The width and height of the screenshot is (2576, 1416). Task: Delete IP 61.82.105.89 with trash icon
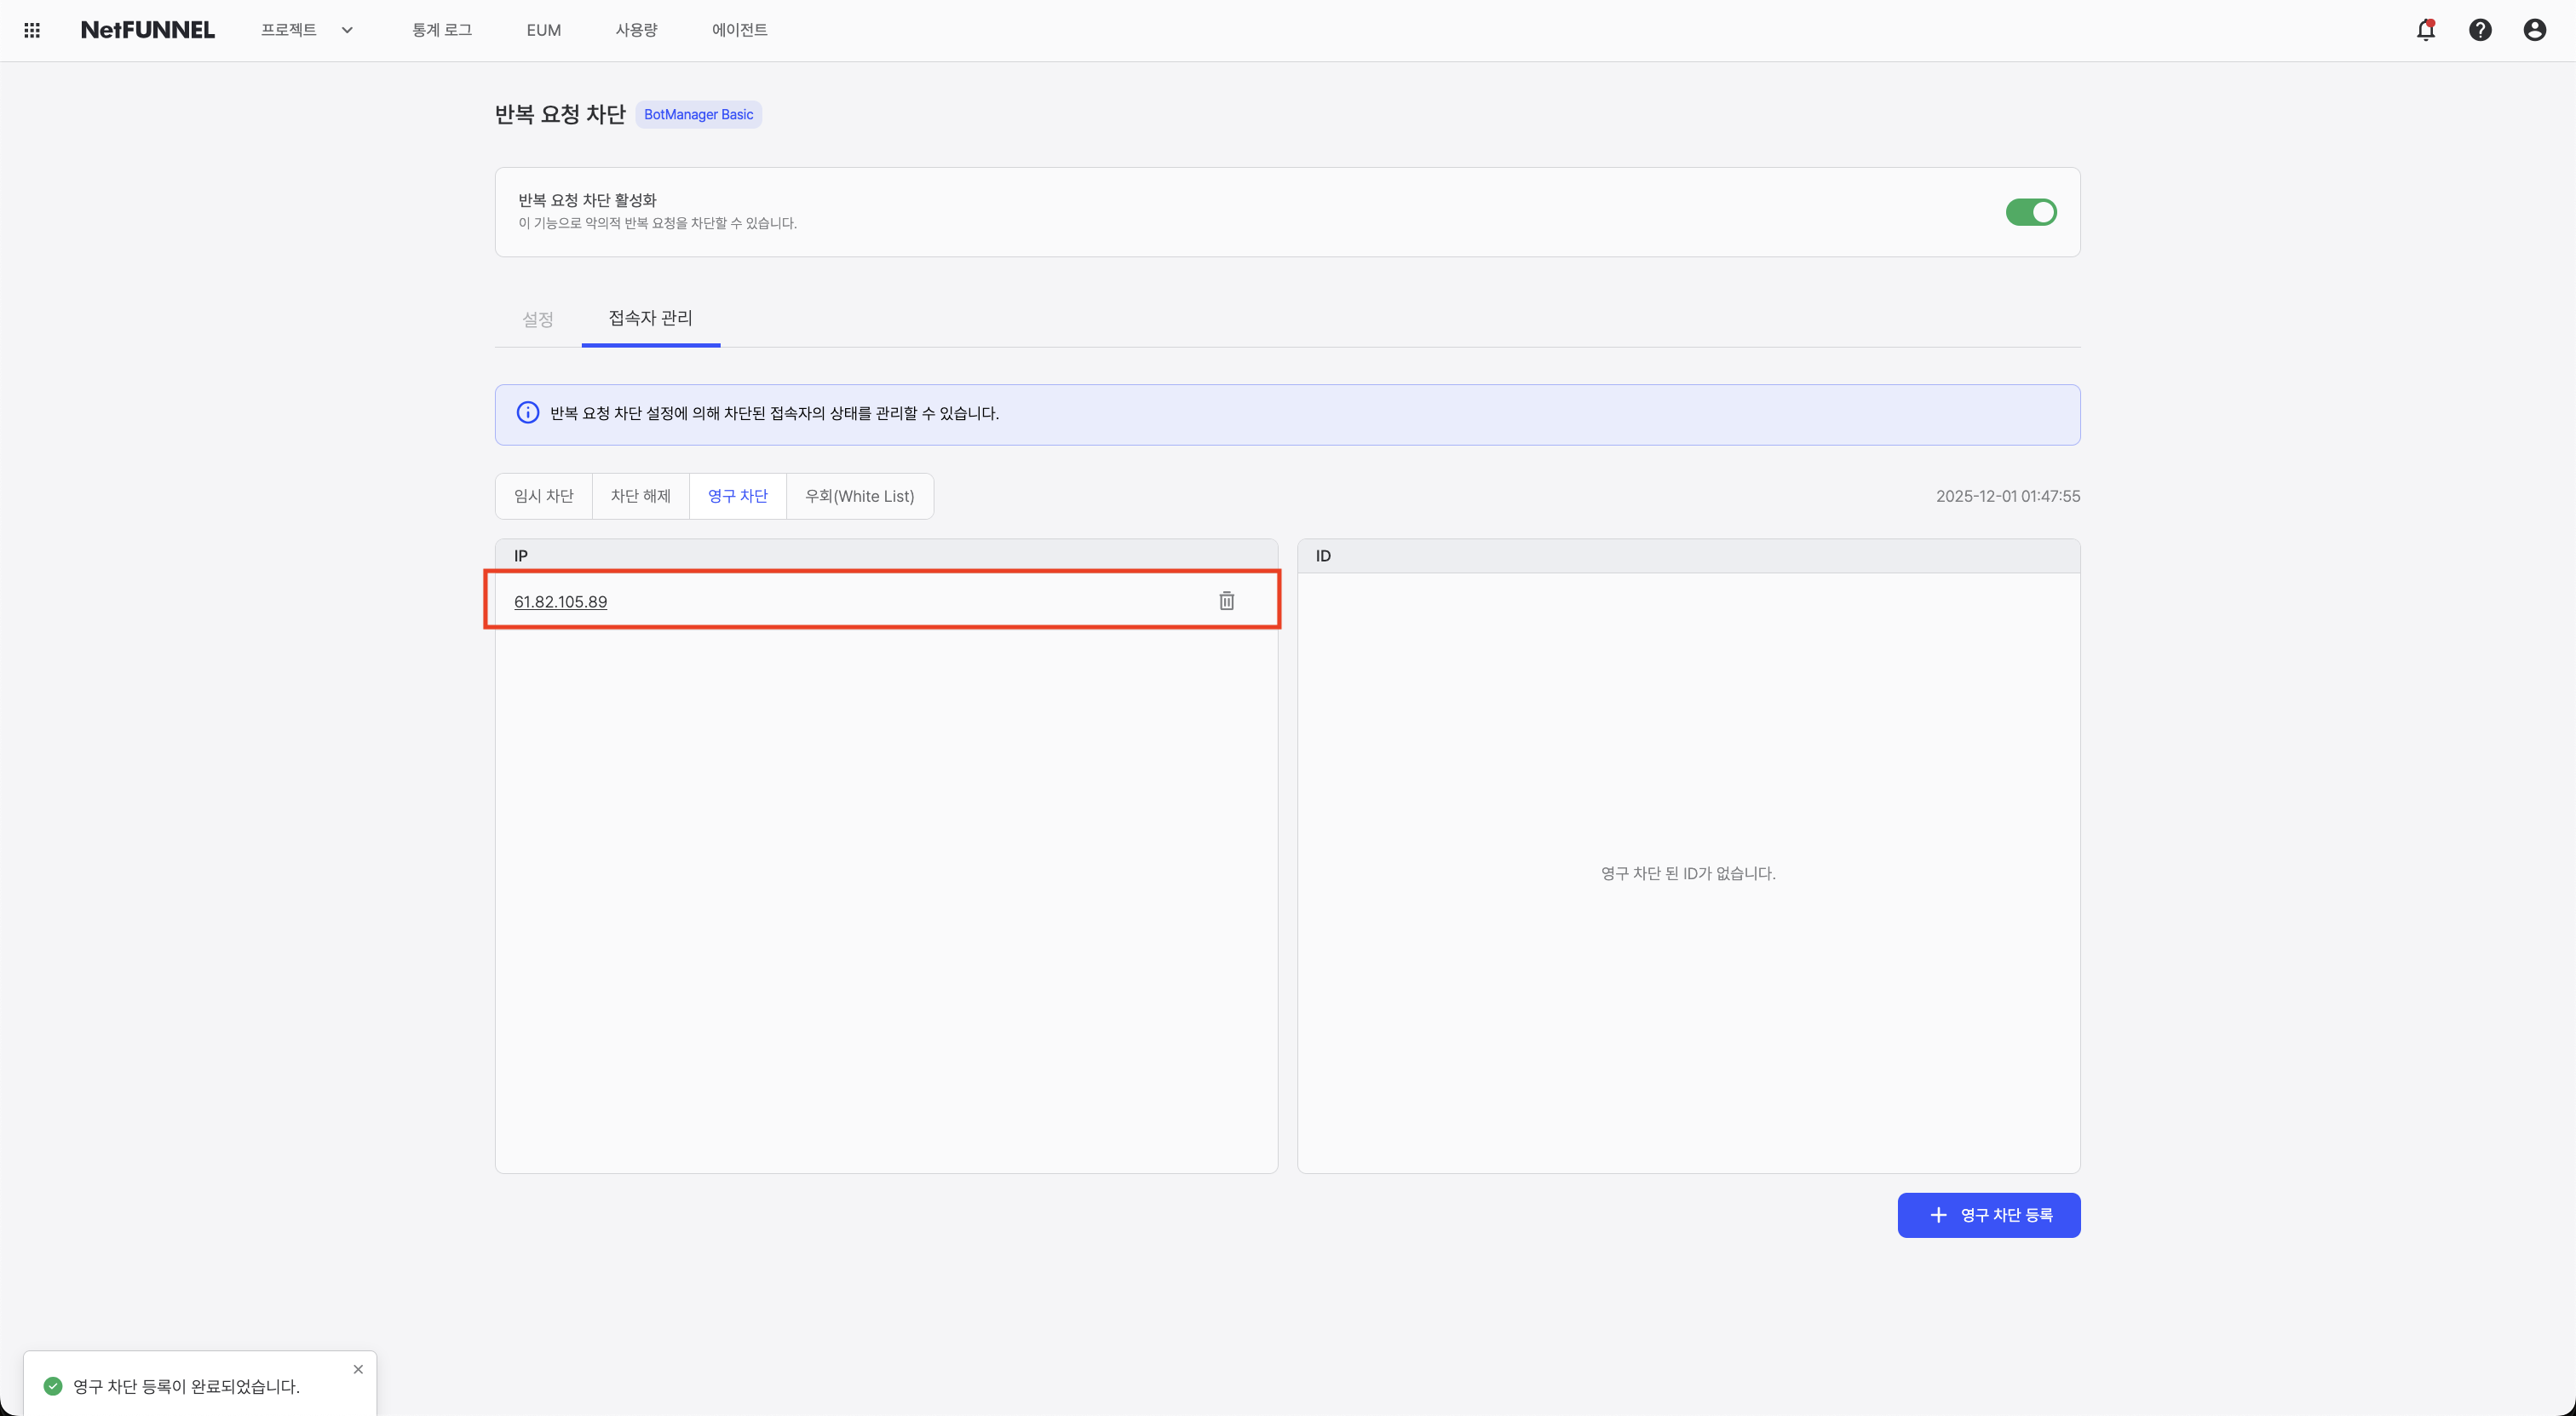(1226, 601)
